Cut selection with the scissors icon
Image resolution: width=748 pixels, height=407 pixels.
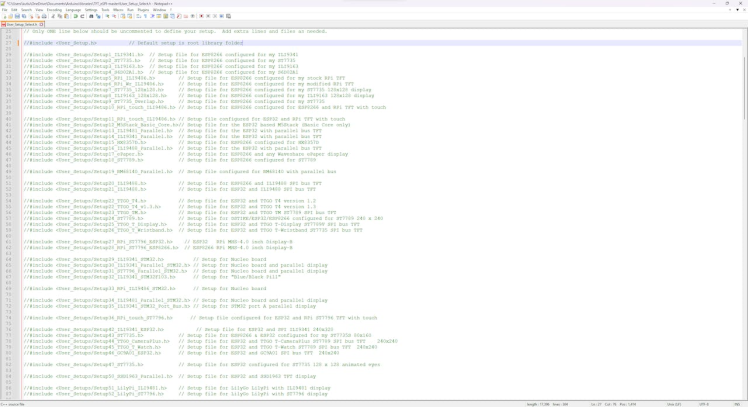click(x=53, y=16)
